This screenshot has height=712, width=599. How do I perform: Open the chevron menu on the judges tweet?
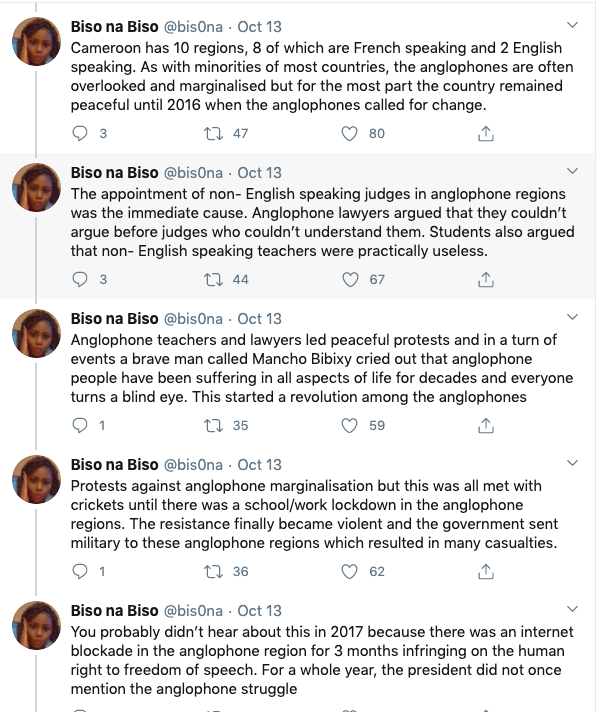[573, 171]
